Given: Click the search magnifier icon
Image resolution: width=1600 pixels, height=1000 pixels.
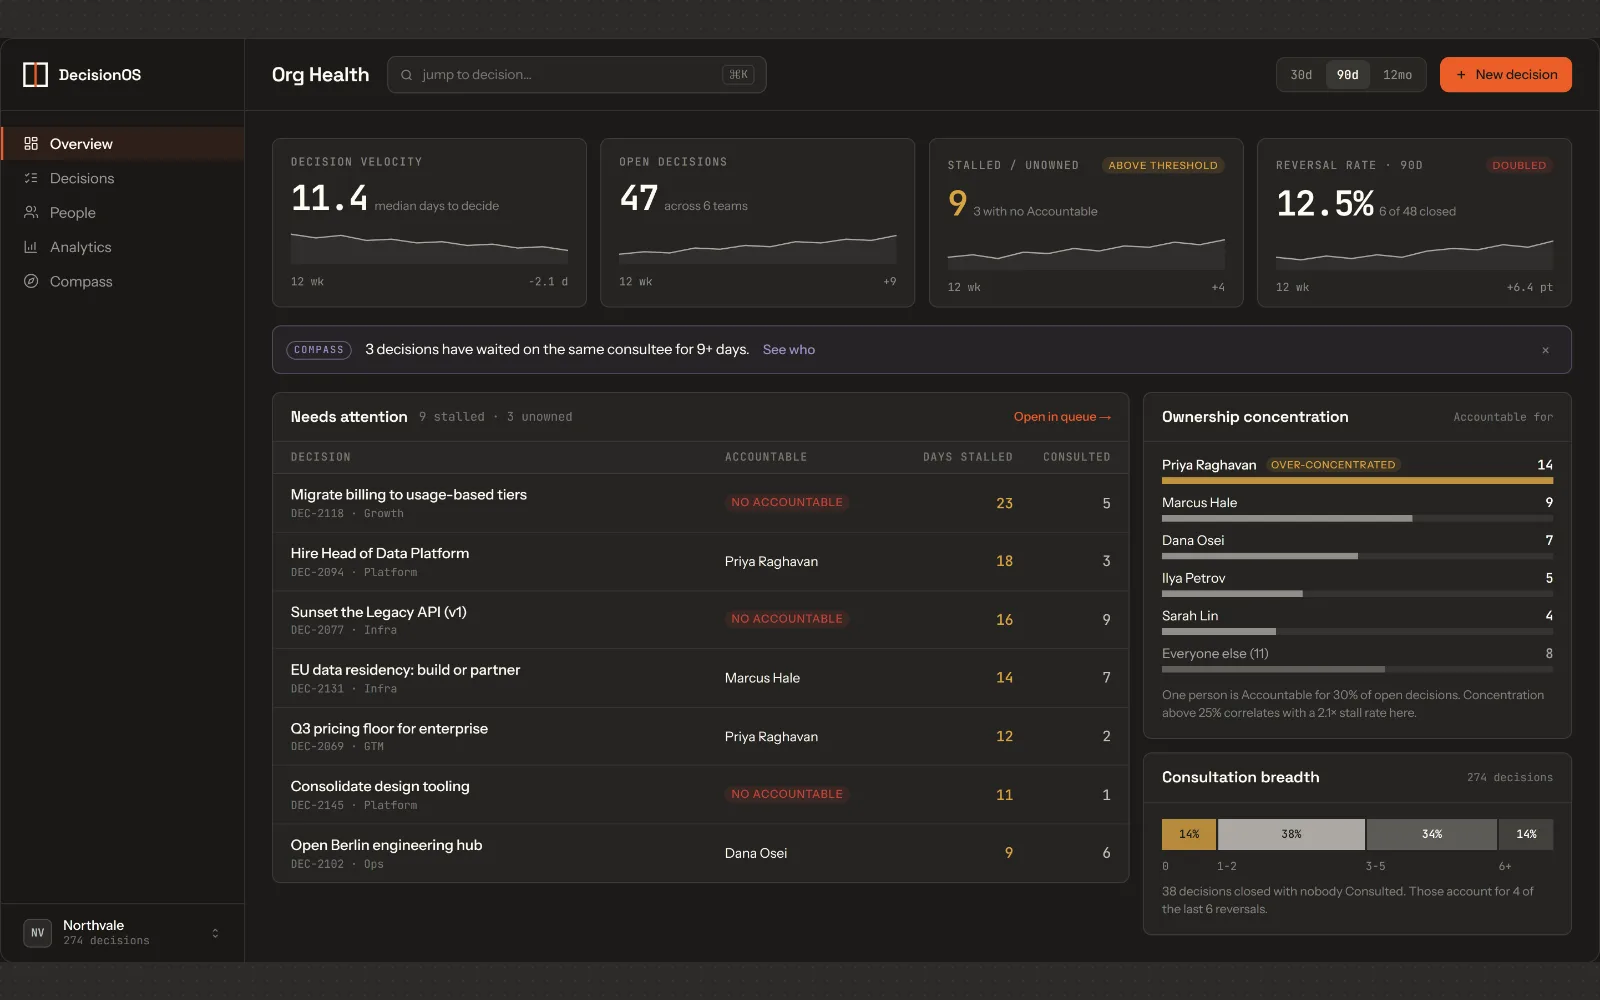Looking at the screenshot, I should tap(407, 75).
